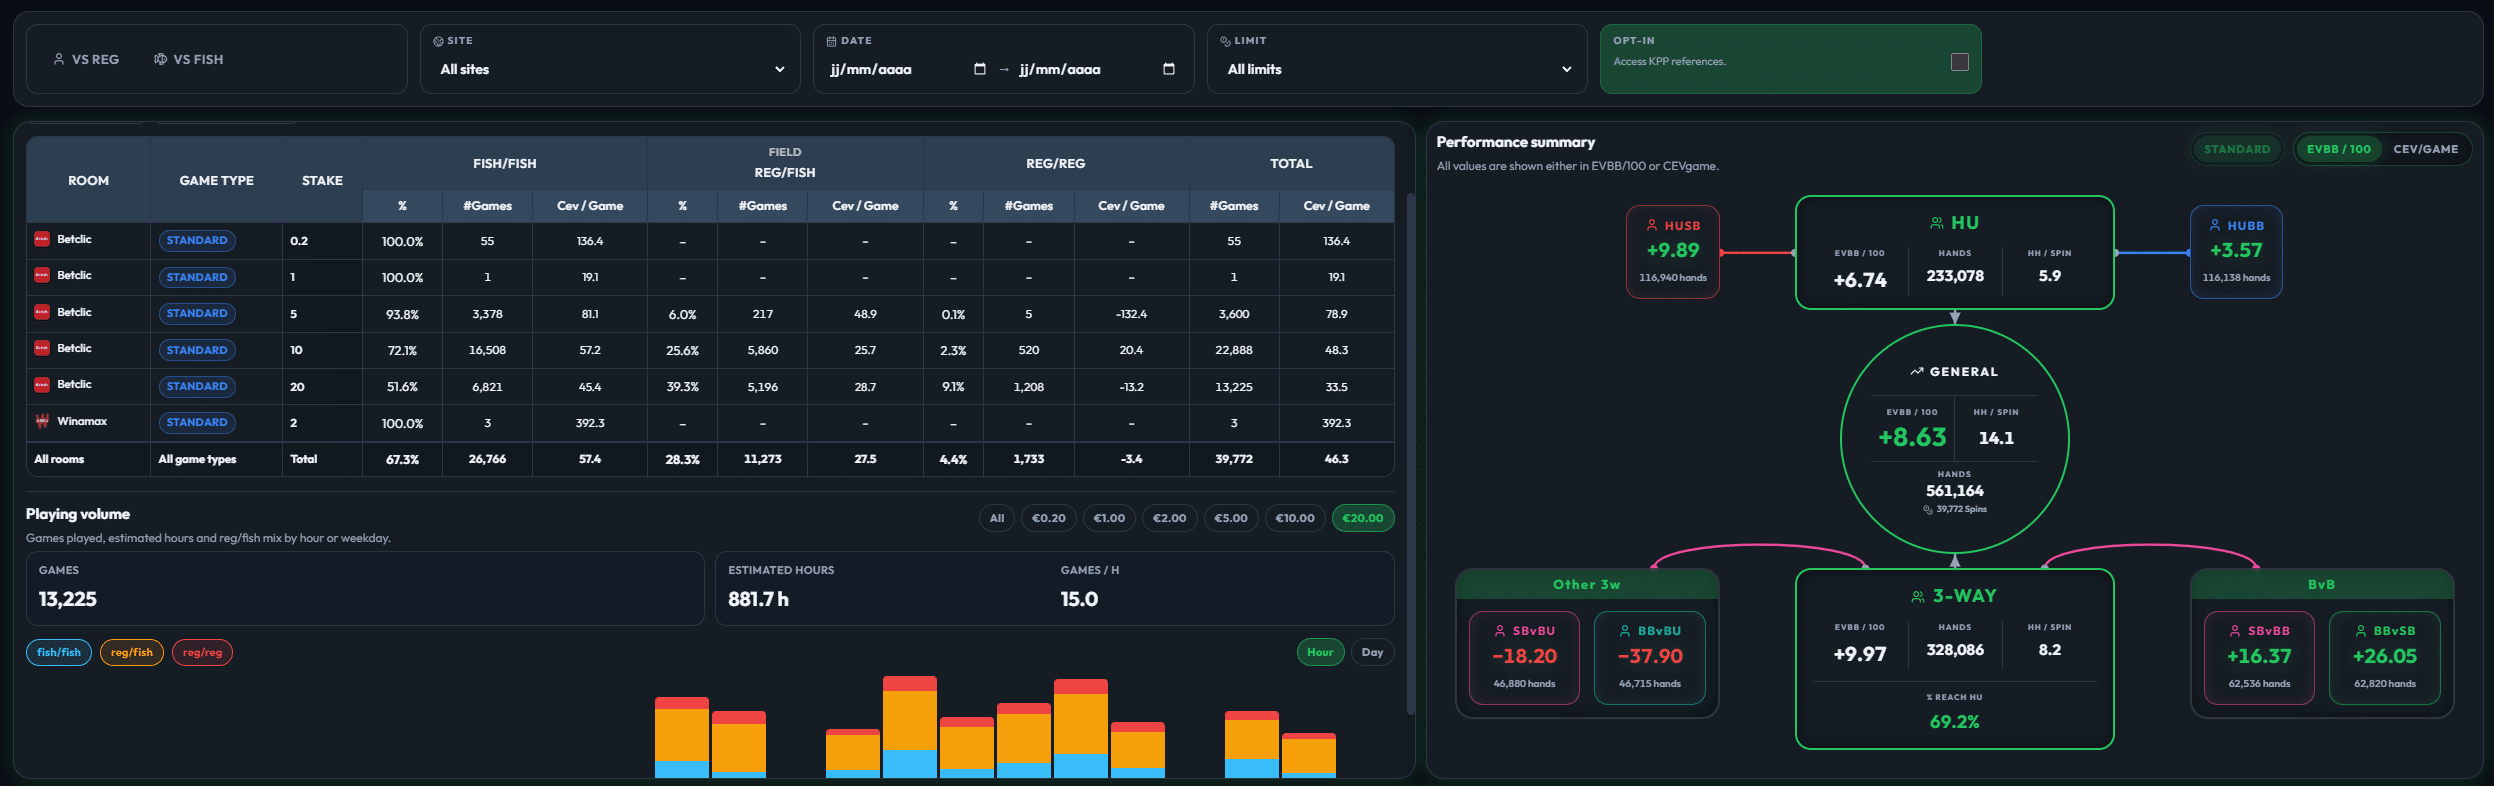Click the SITE globe icon

(438, 41)
